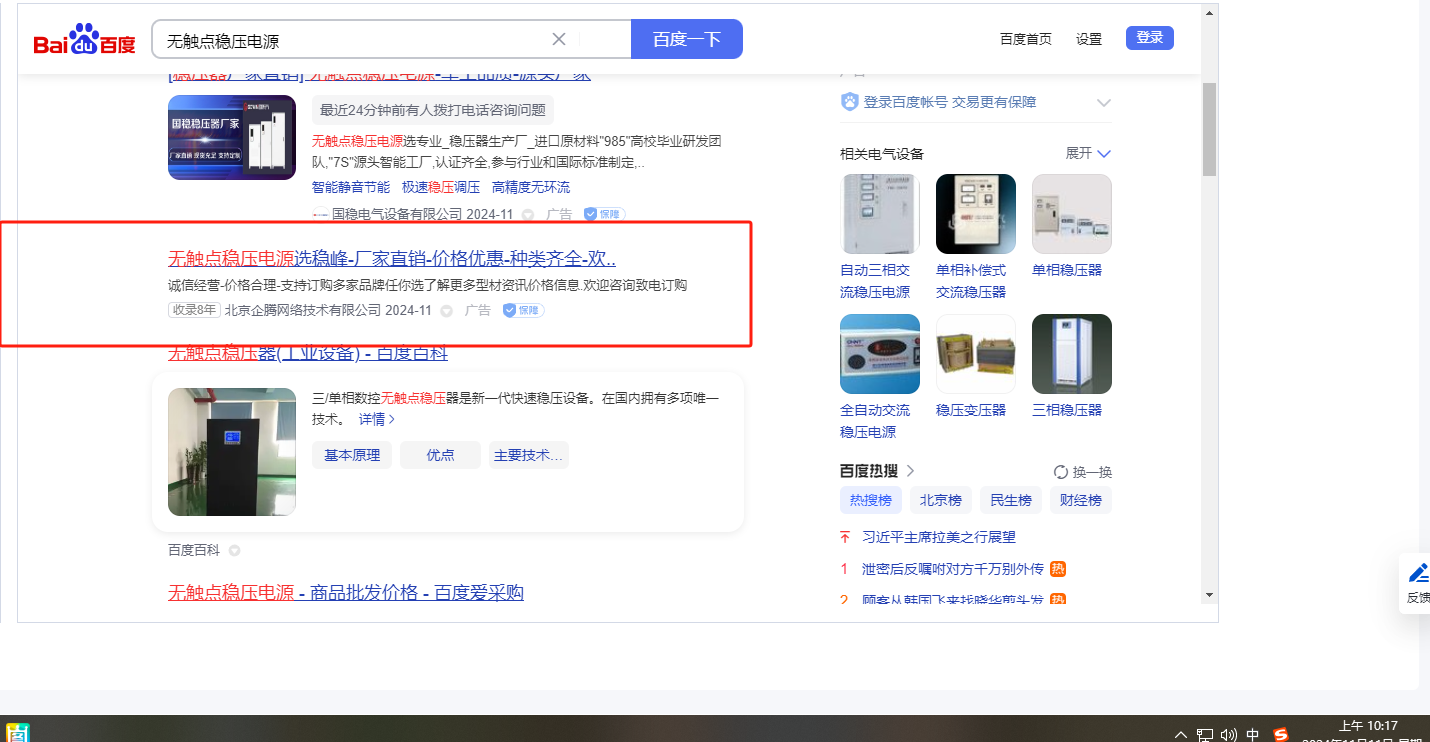Refresh hot searches with 换一换
This screenshot has width=1430, height=742.
(1083, 472)
